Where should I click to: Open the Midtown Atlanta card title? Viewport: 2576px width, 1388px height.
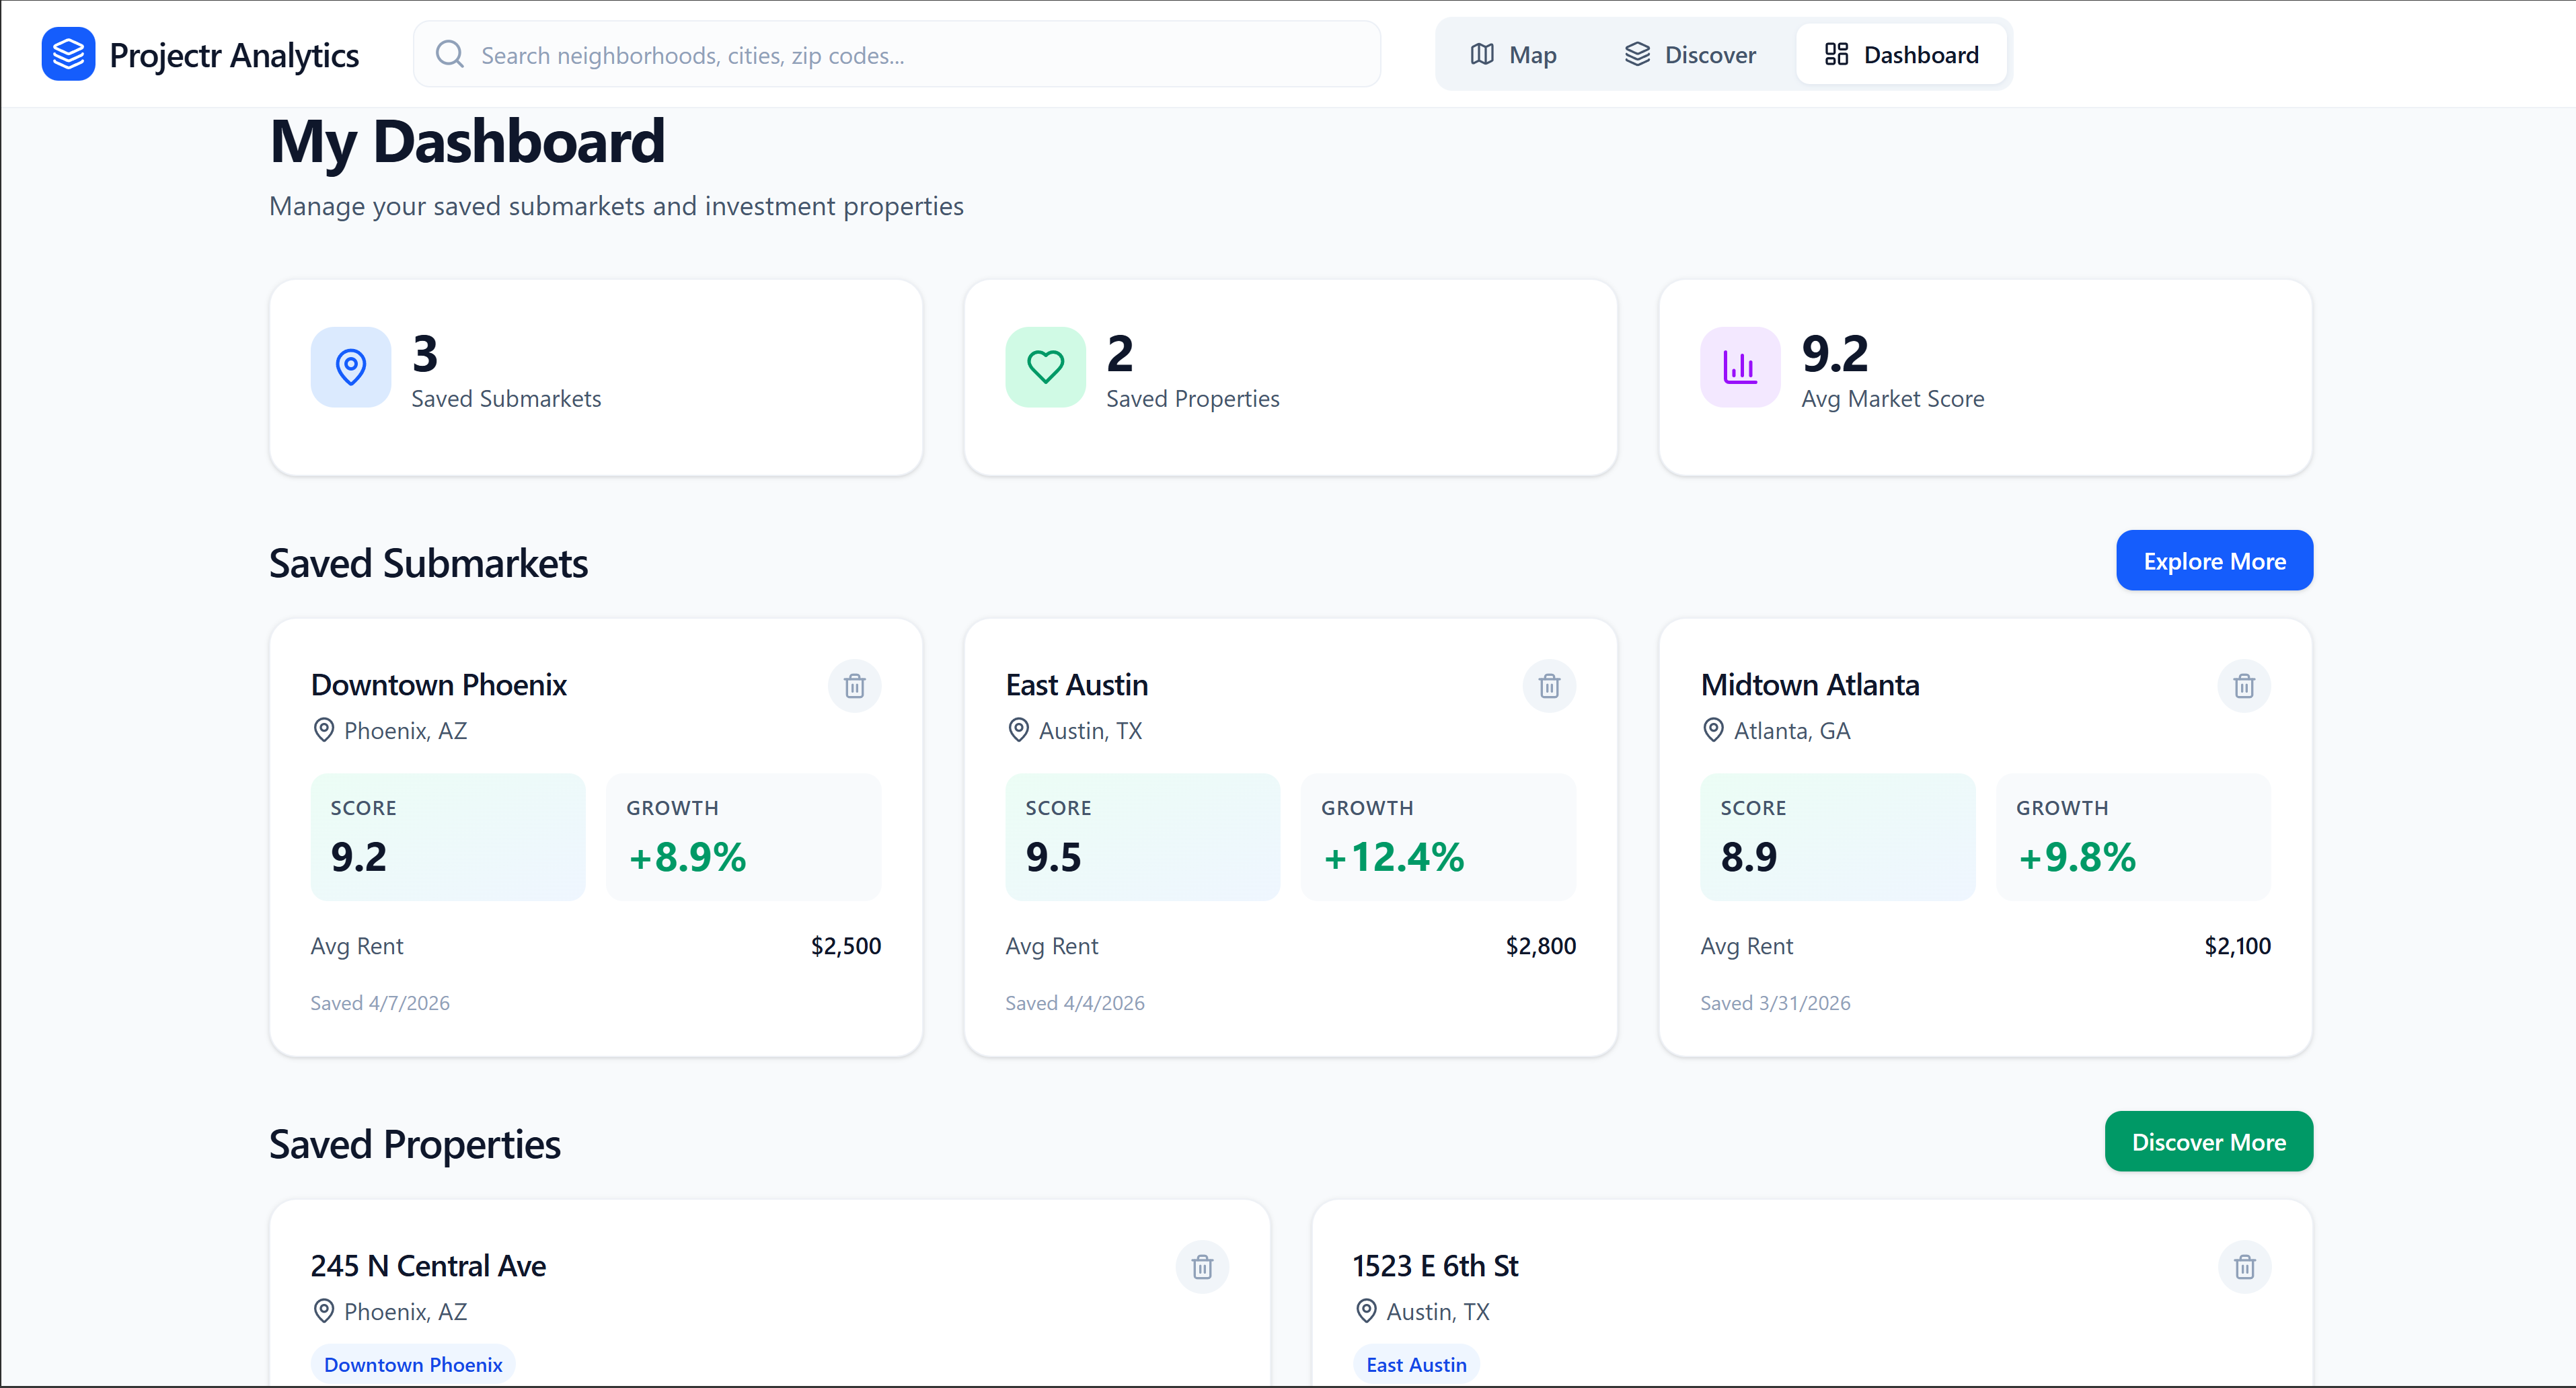(1810, 685)
